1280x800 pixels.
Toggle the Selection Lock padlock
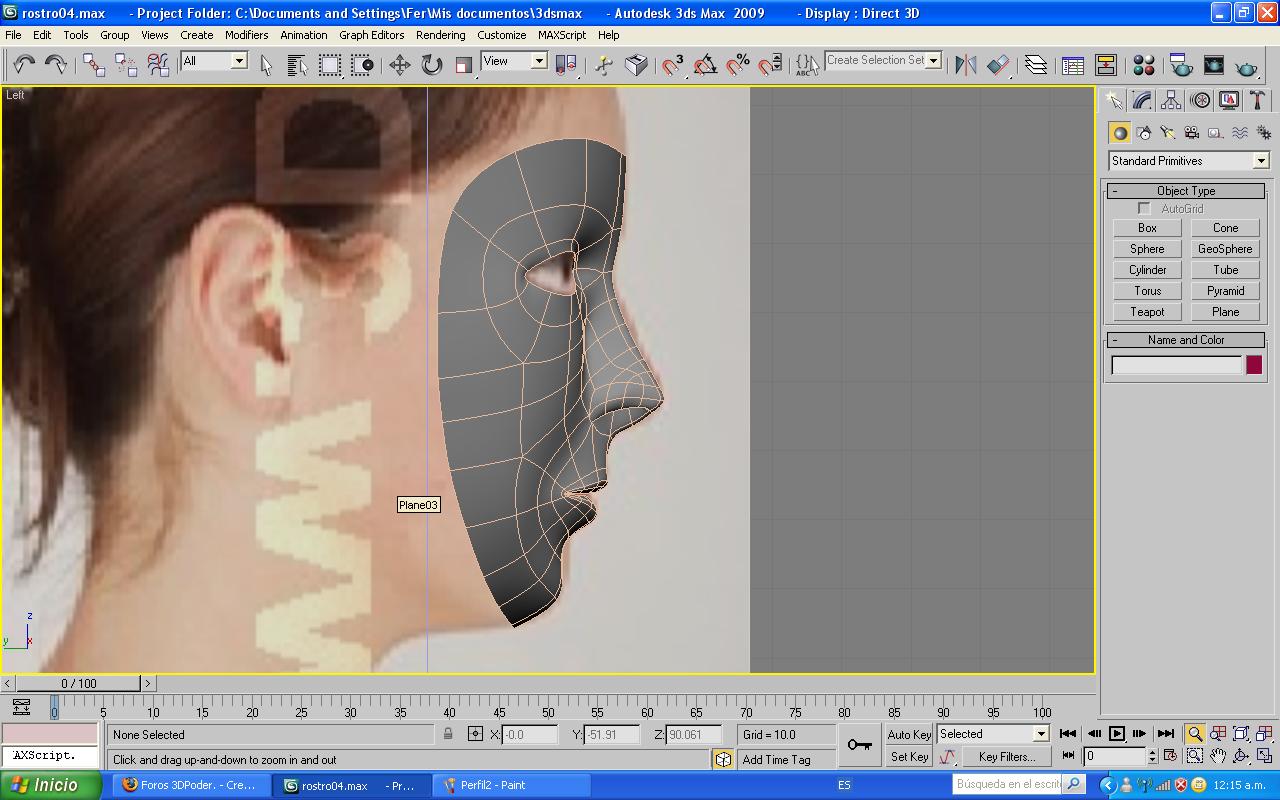pyautogui.click(x=448, y=734)
